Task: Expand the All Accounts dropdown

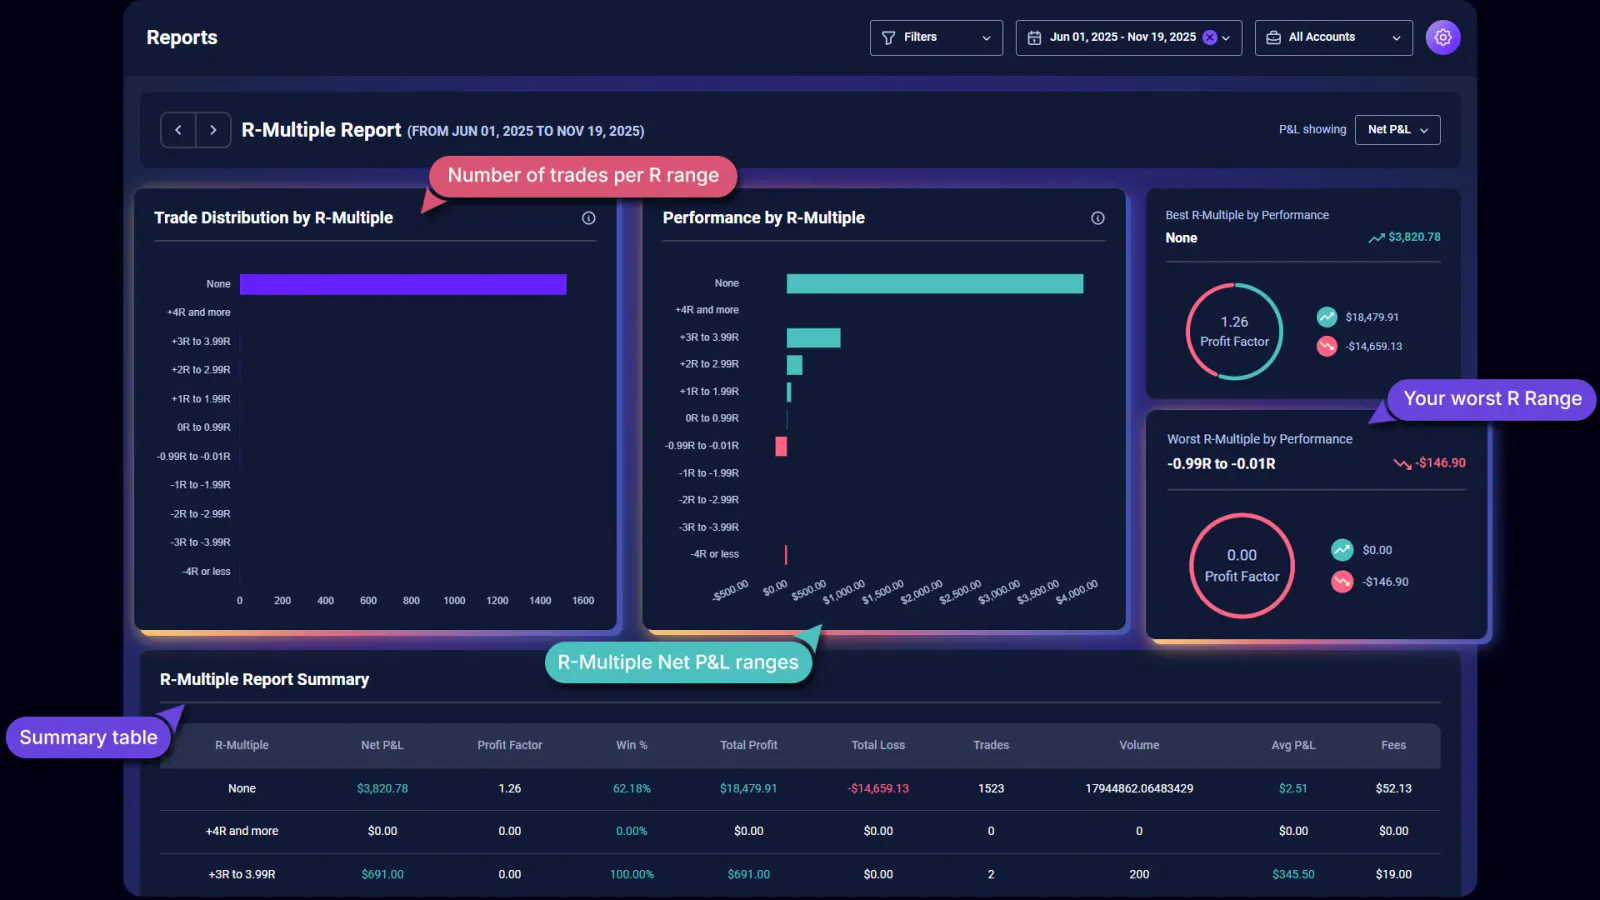Action: point(1333,37)
